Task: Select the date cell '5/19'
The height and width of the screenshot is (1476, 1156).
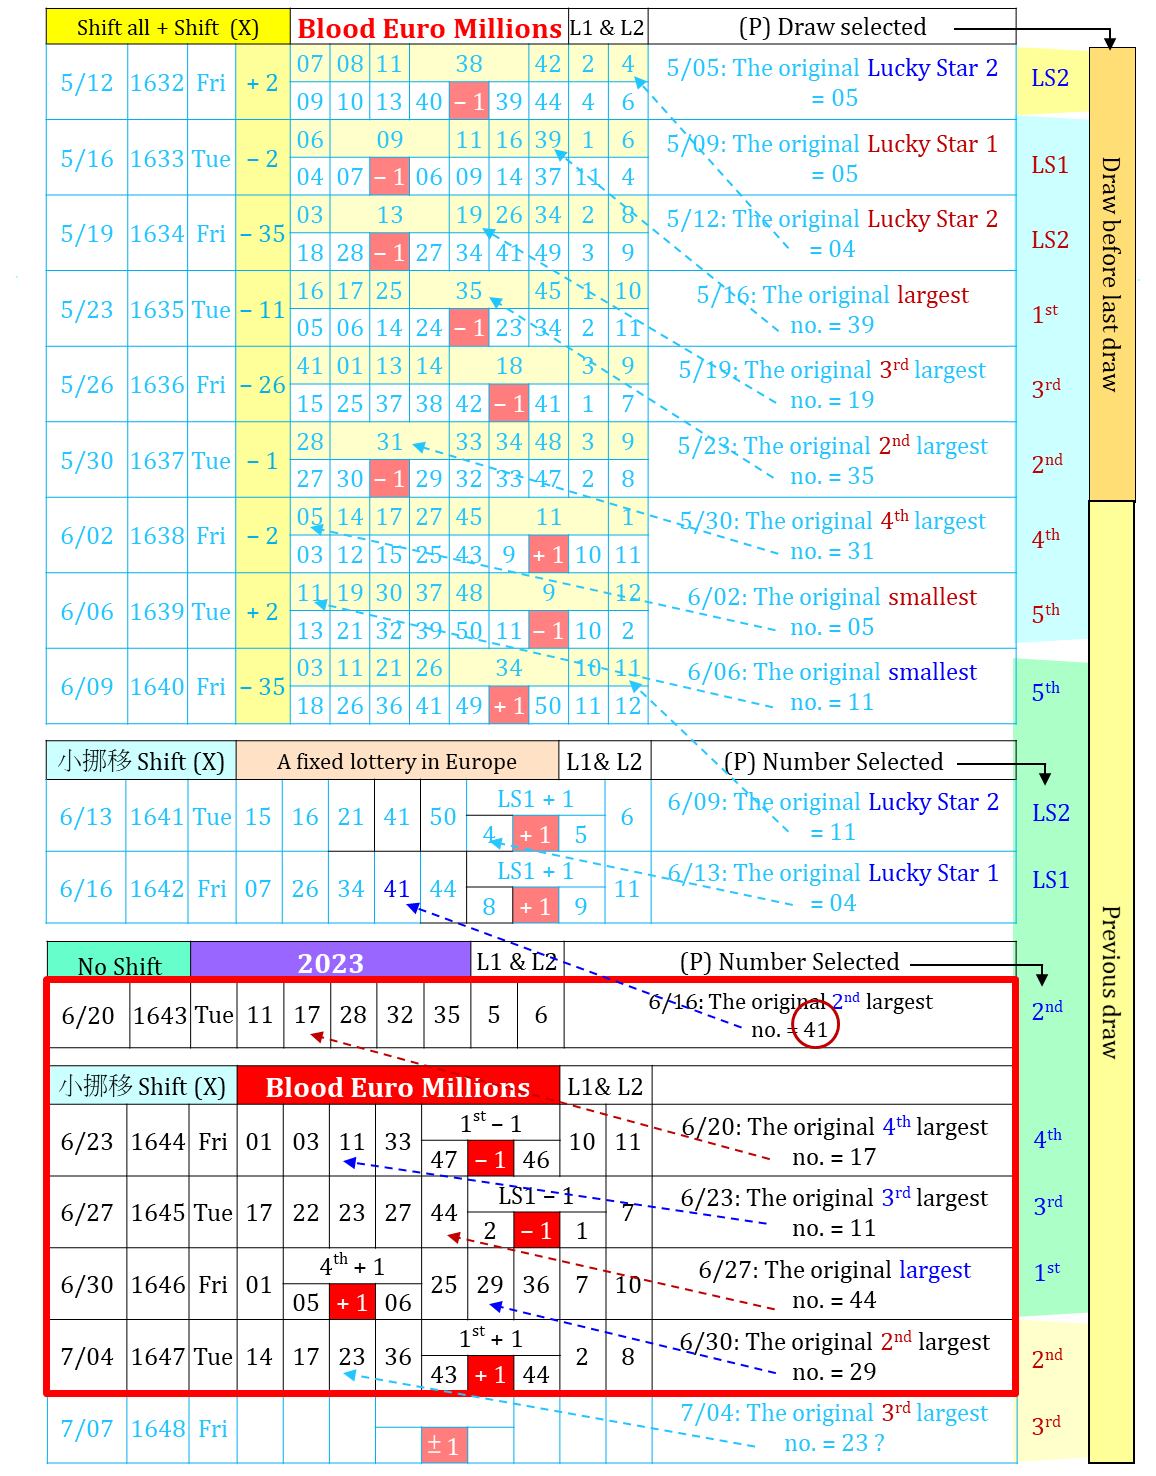Action: (87, 234)
